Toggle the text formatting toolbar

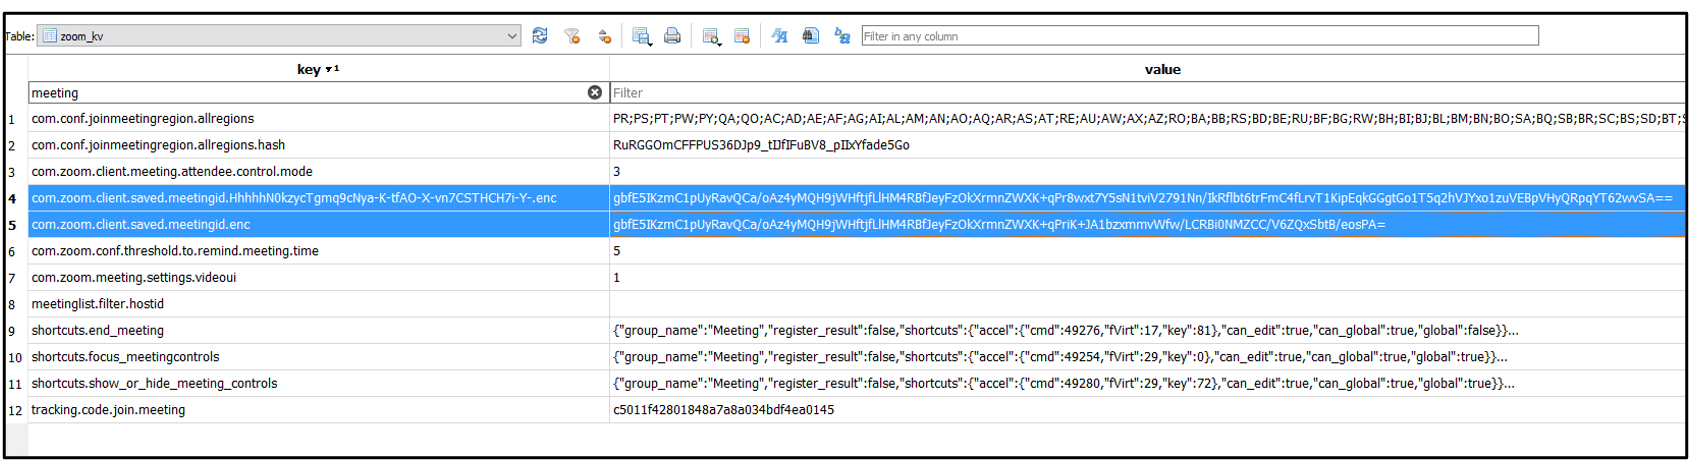779,36
